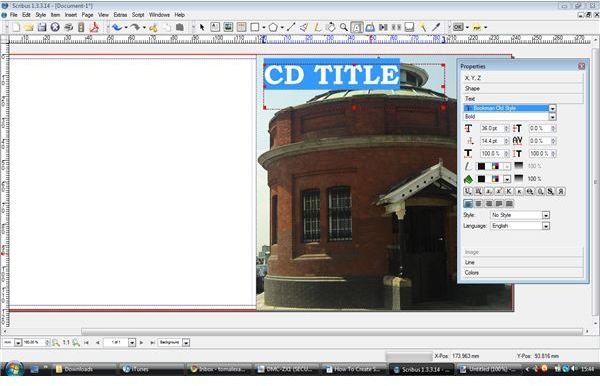Open the Colors tab in Properties
This screenshot has width=600, height=386.
tap(522, 272)
